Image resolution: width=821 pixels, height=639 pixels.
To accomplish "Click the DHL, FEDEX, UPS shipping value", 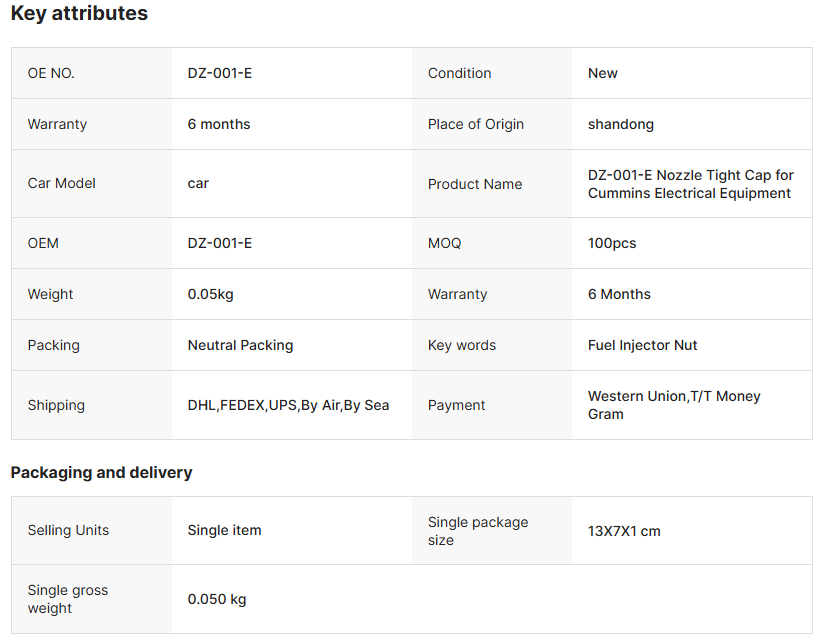I will click(288, 405).
